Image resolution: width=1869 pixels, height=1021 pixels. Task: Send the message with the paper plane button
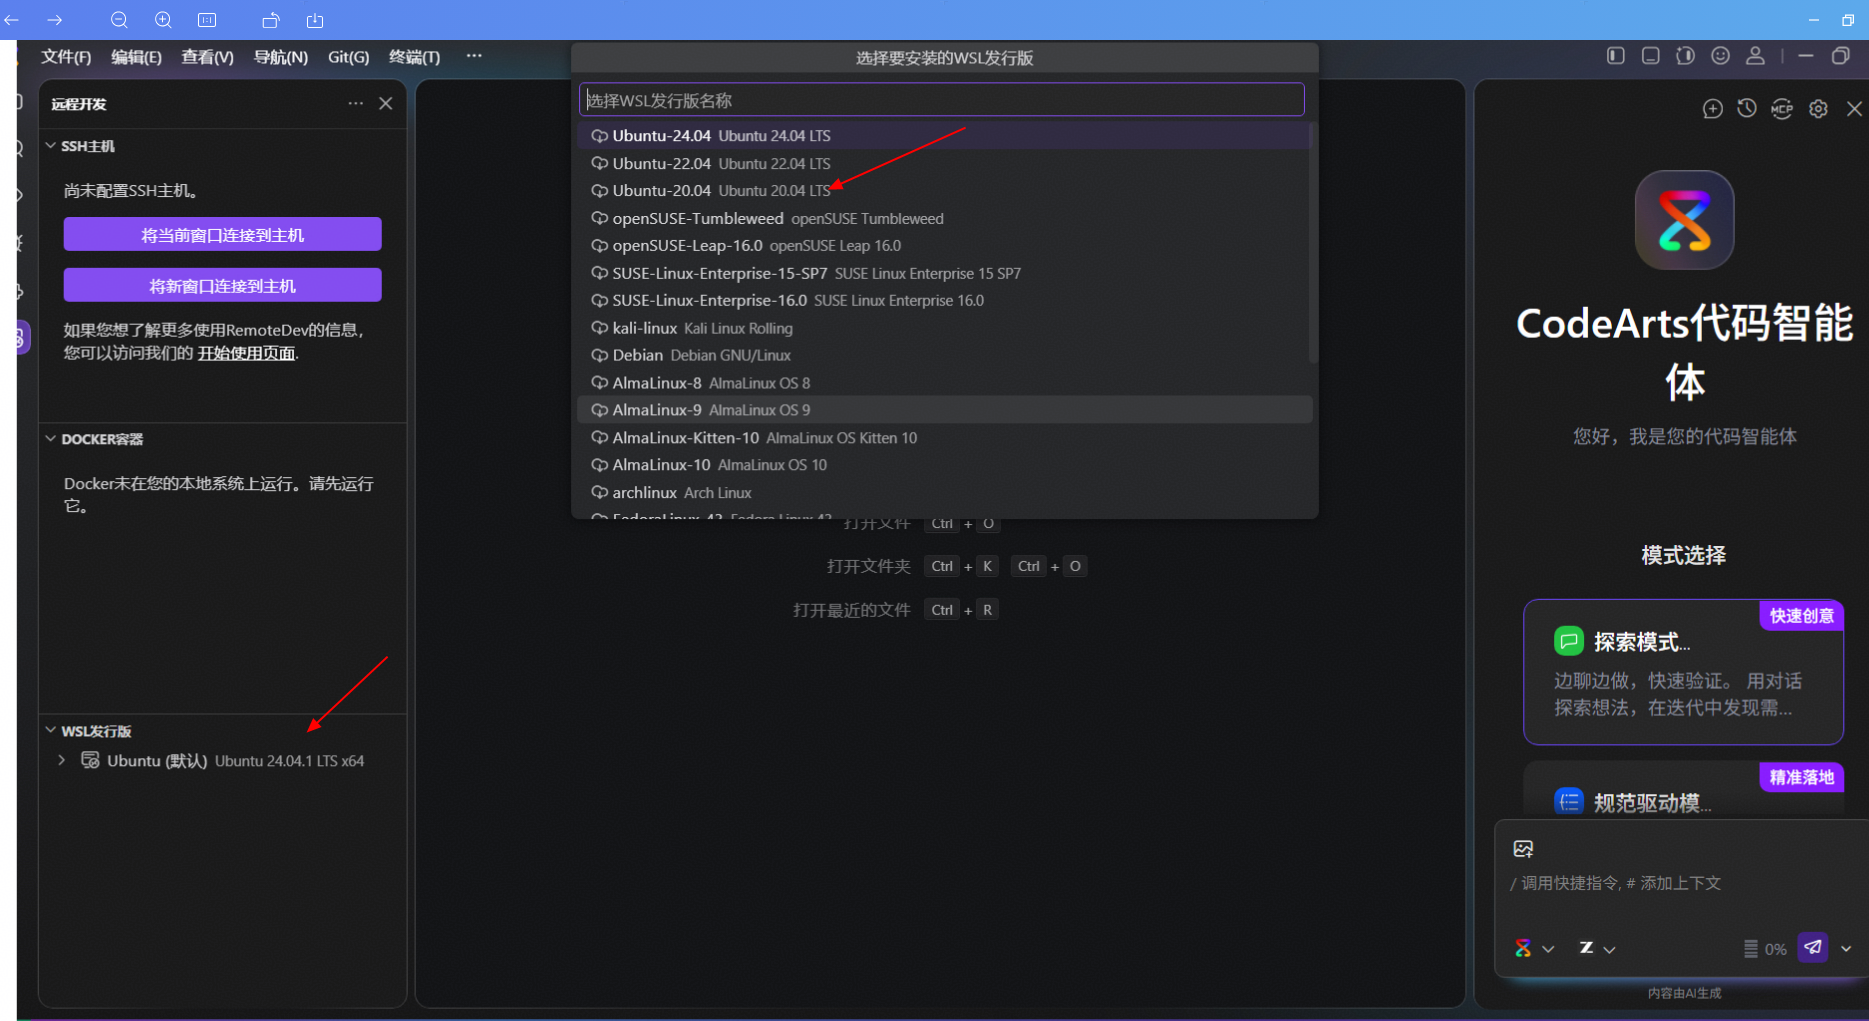1813,947
